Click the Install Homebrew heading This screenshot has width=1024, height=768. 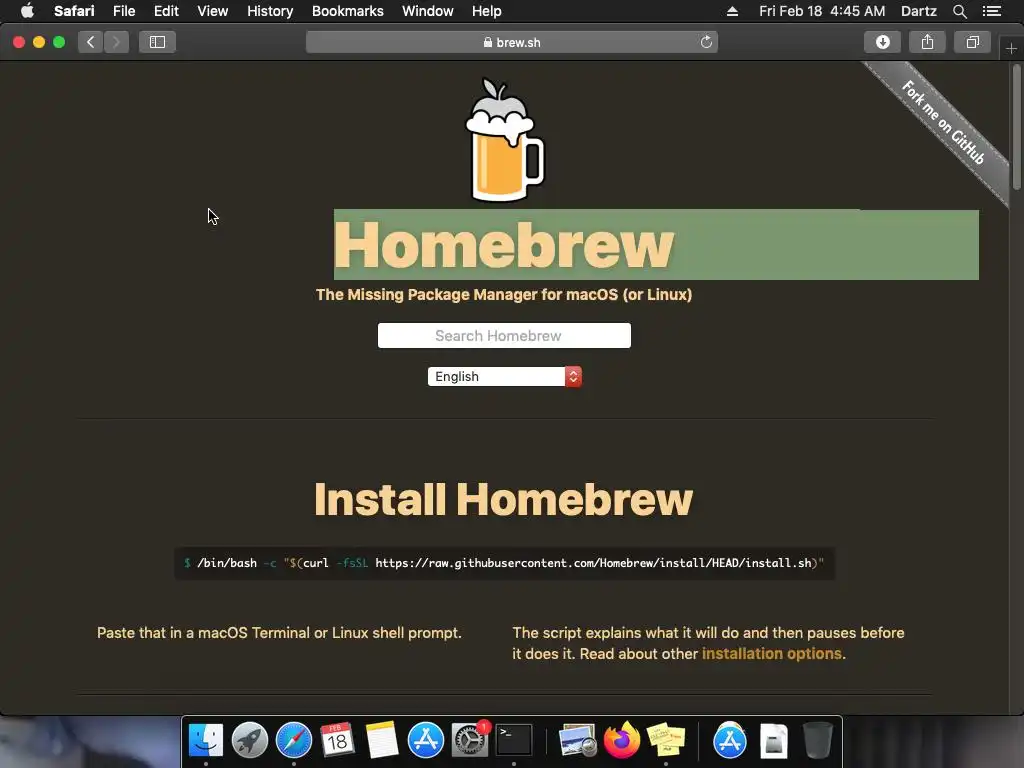coord(504,500)
